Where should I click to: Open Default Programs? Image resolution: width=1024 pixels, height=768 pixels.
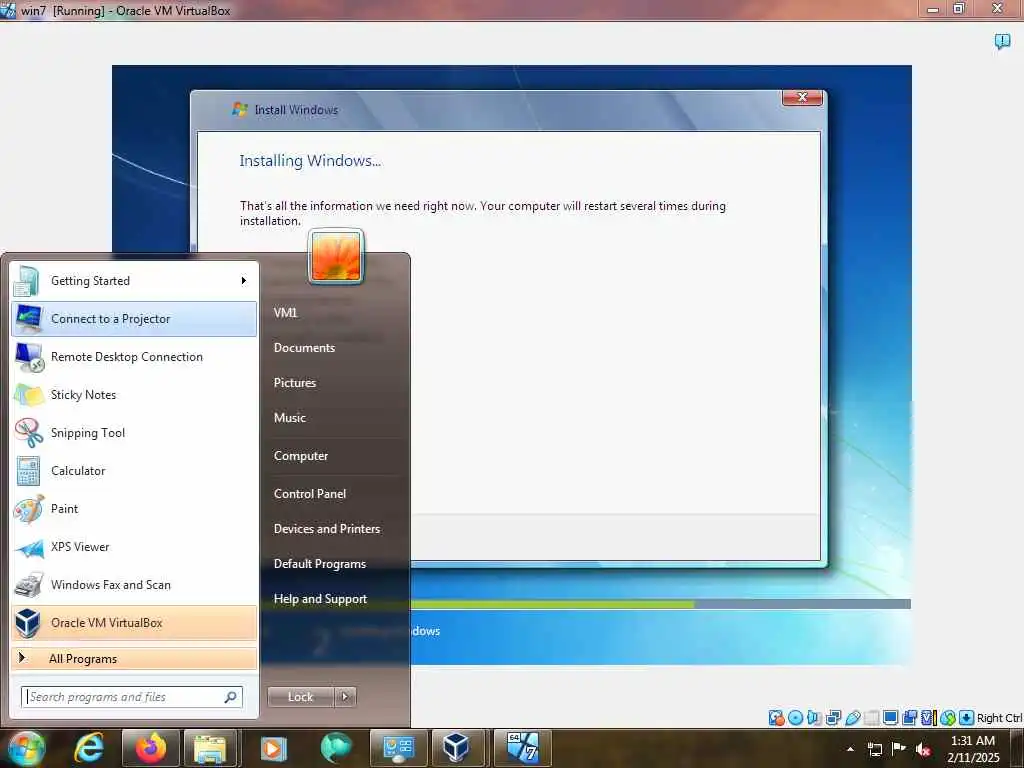click(x=319, y=564)
